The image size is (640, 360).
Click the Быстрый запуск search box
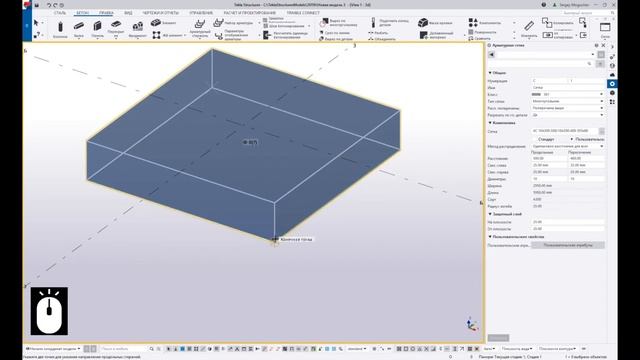click(588, 13)
